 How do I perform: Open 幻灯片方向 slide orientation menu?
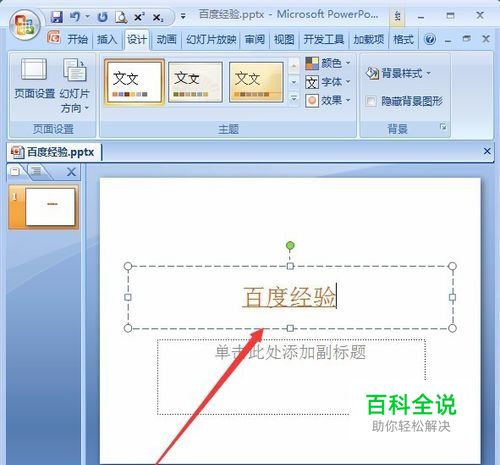pyautogui.click(x=75, y=86)
